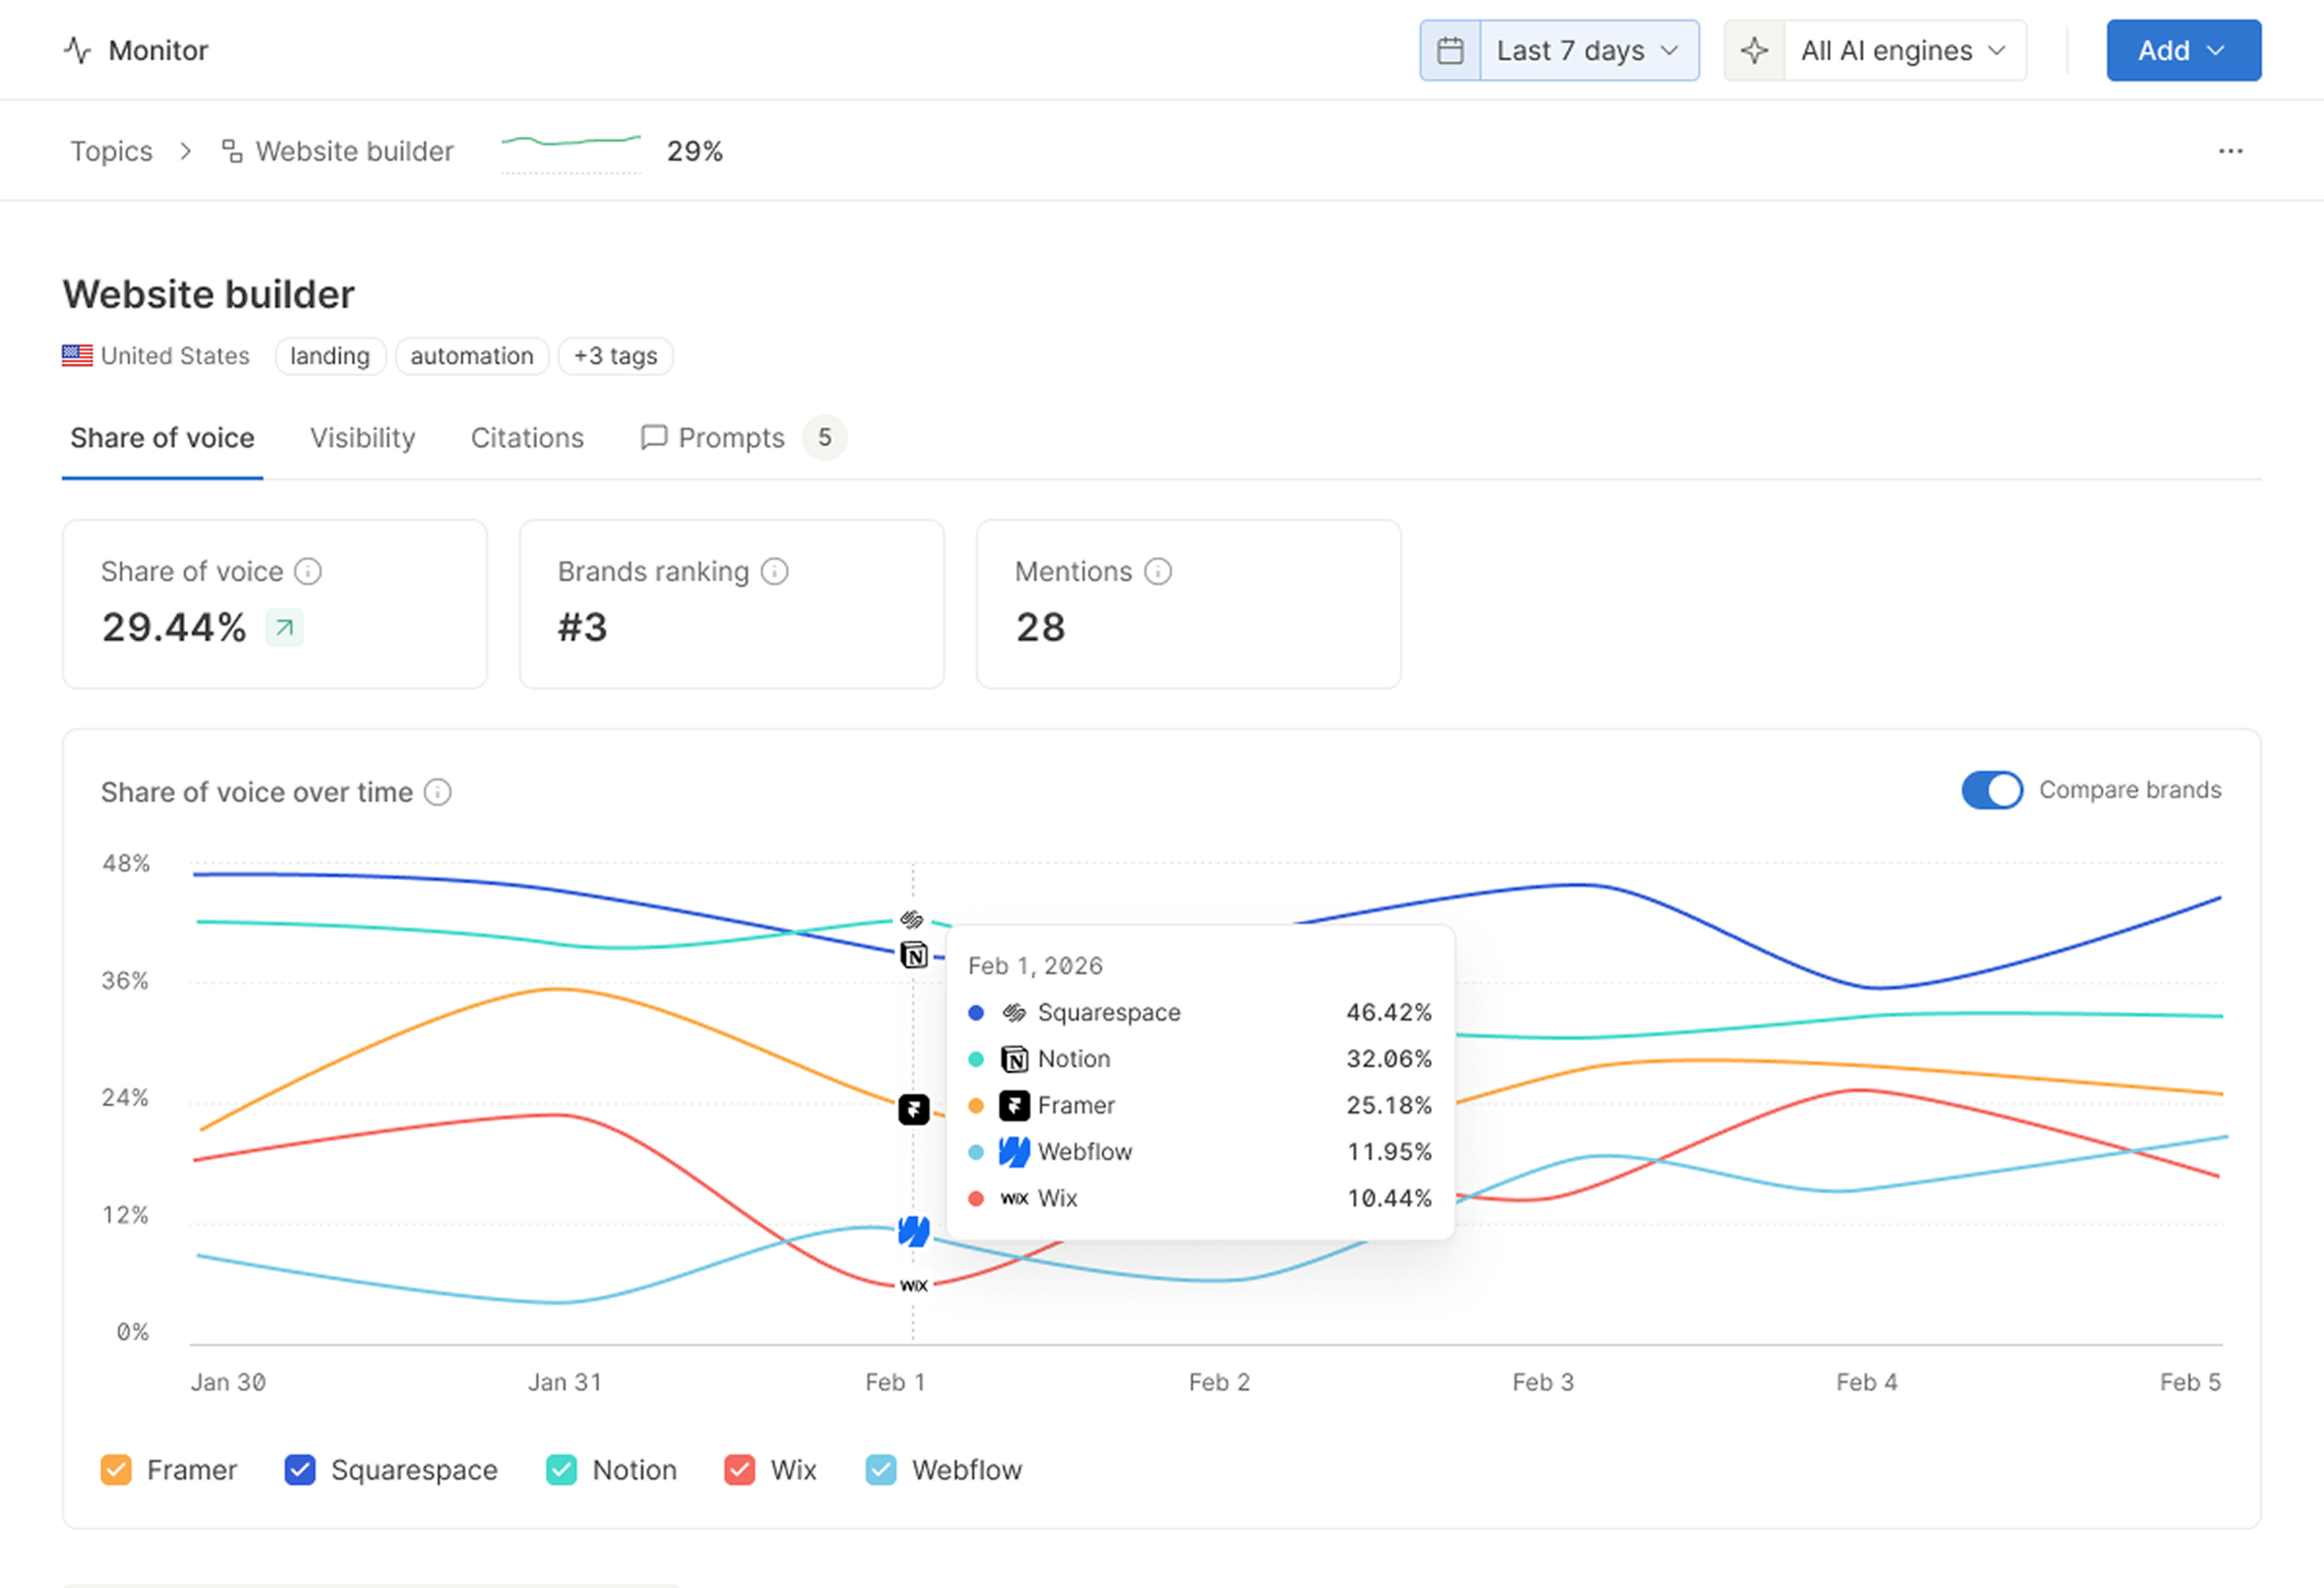Click the calendar icon in date filter
The height and width of the screenshot is (1588, 2324).
coord(1450,50)
